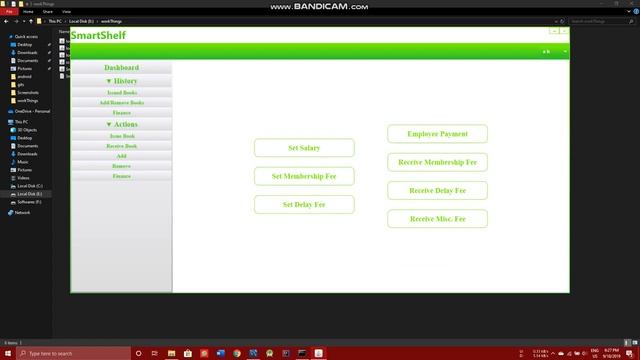Image resolution: width=640 pixels, height=360 pixels.
Task: Open recent locations dropdown in Explorer
Action: coord(24,21)
